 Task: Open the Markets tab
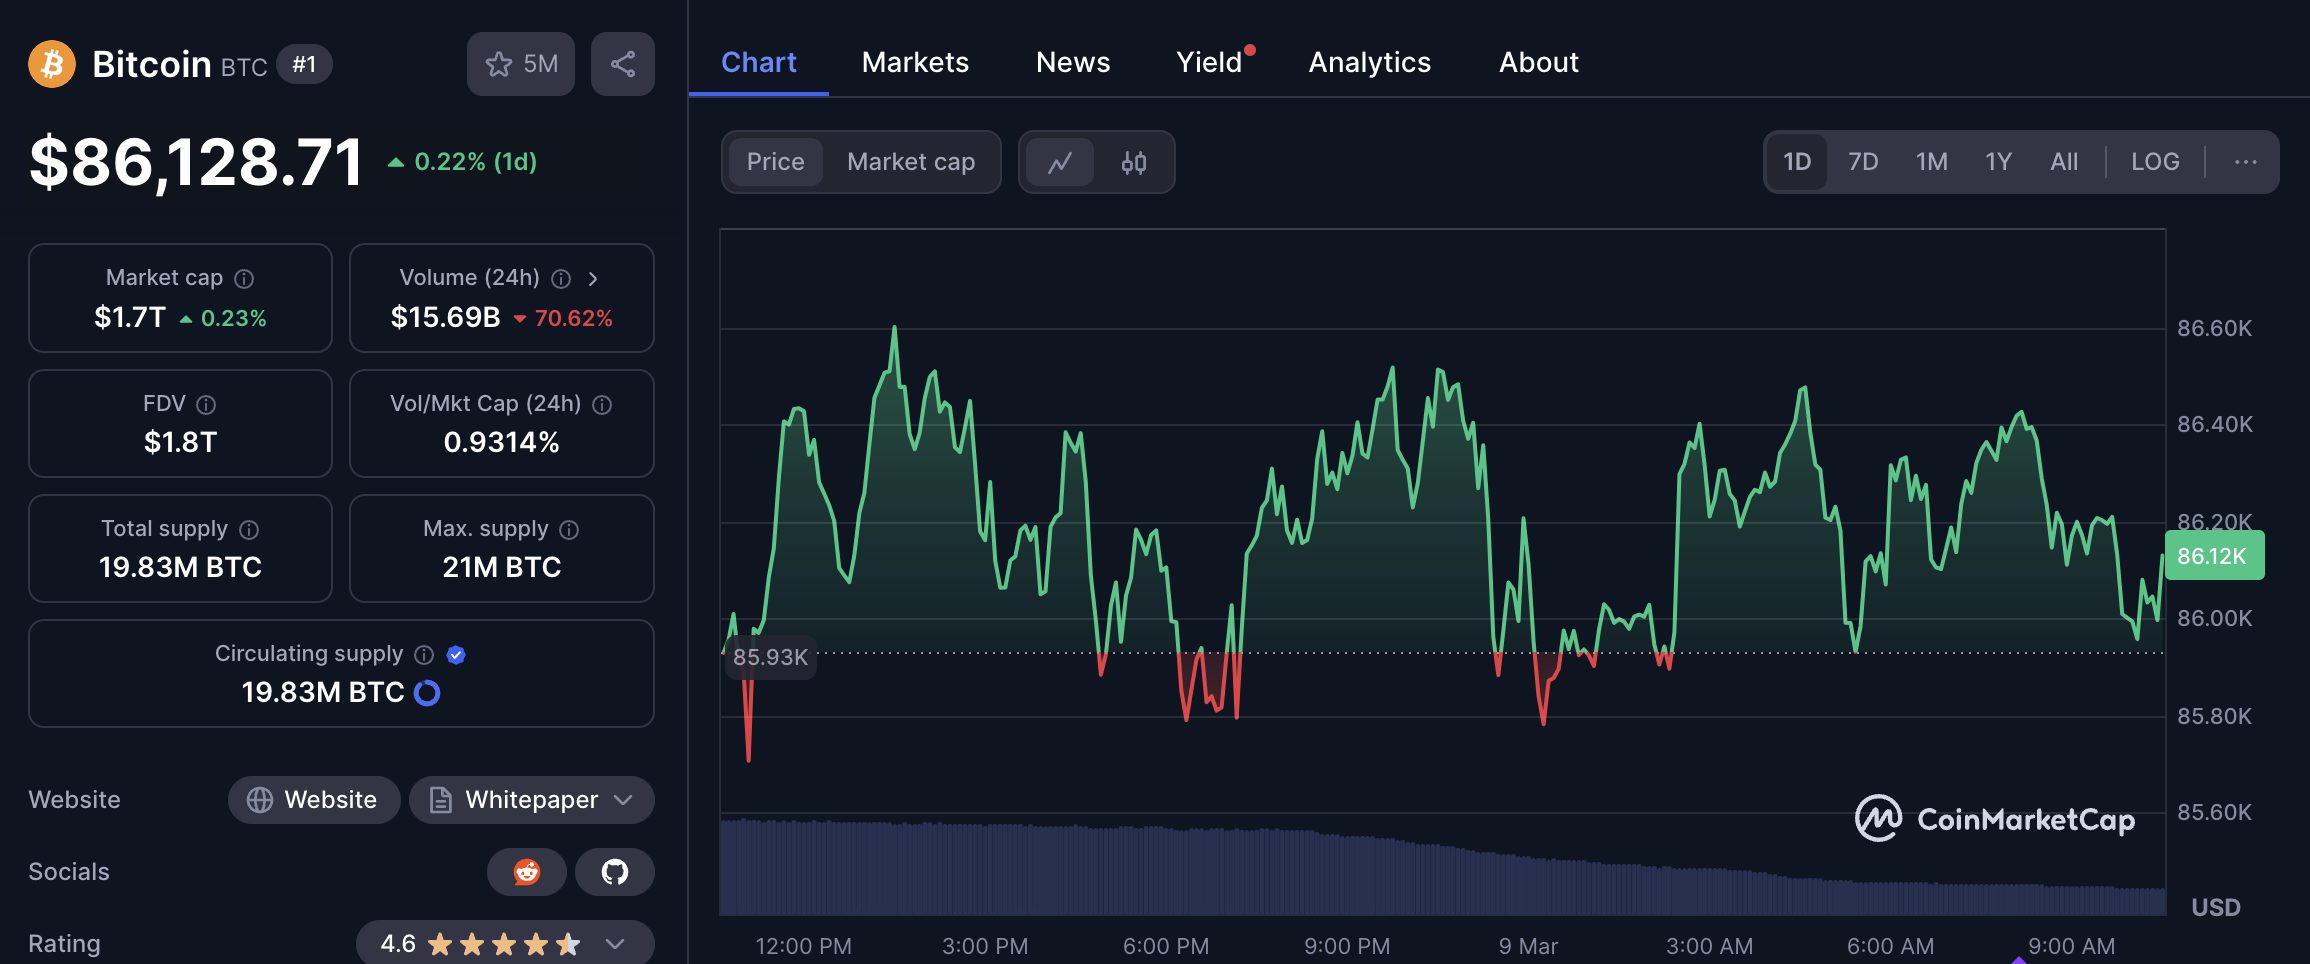(915, 62)
